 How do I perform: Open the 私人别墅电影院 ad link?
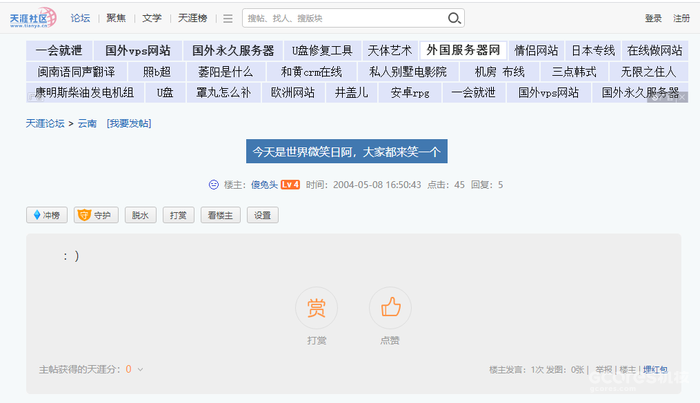(408, 71)
